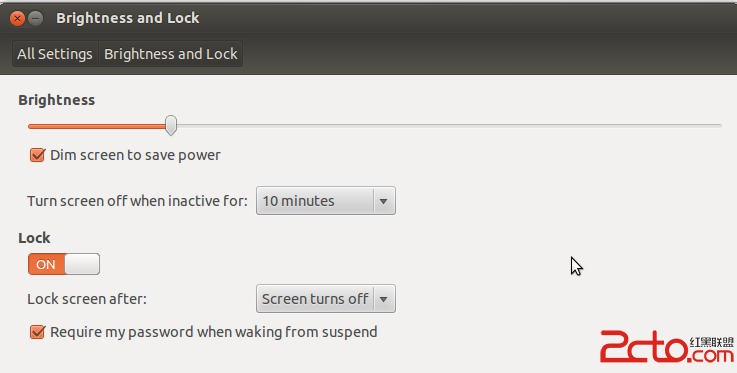The image size is (737, 373).
Task: Click the 'Dim screen to save power' label
Action: (135, 155)
